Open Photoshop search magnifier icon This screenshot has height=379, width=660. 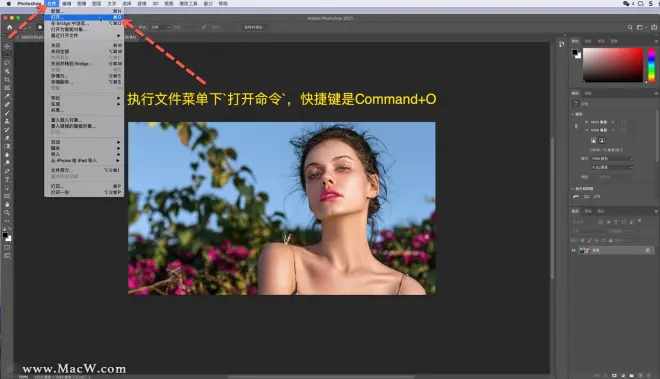(630, 27)
